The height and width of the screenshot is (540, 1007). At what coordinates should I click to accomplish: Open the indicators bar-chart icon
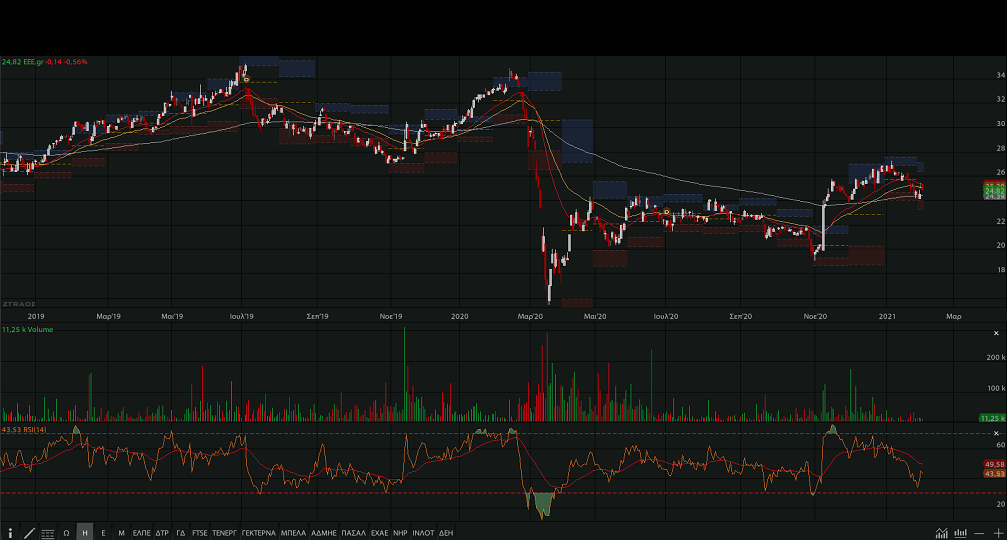tap(961, 533)
